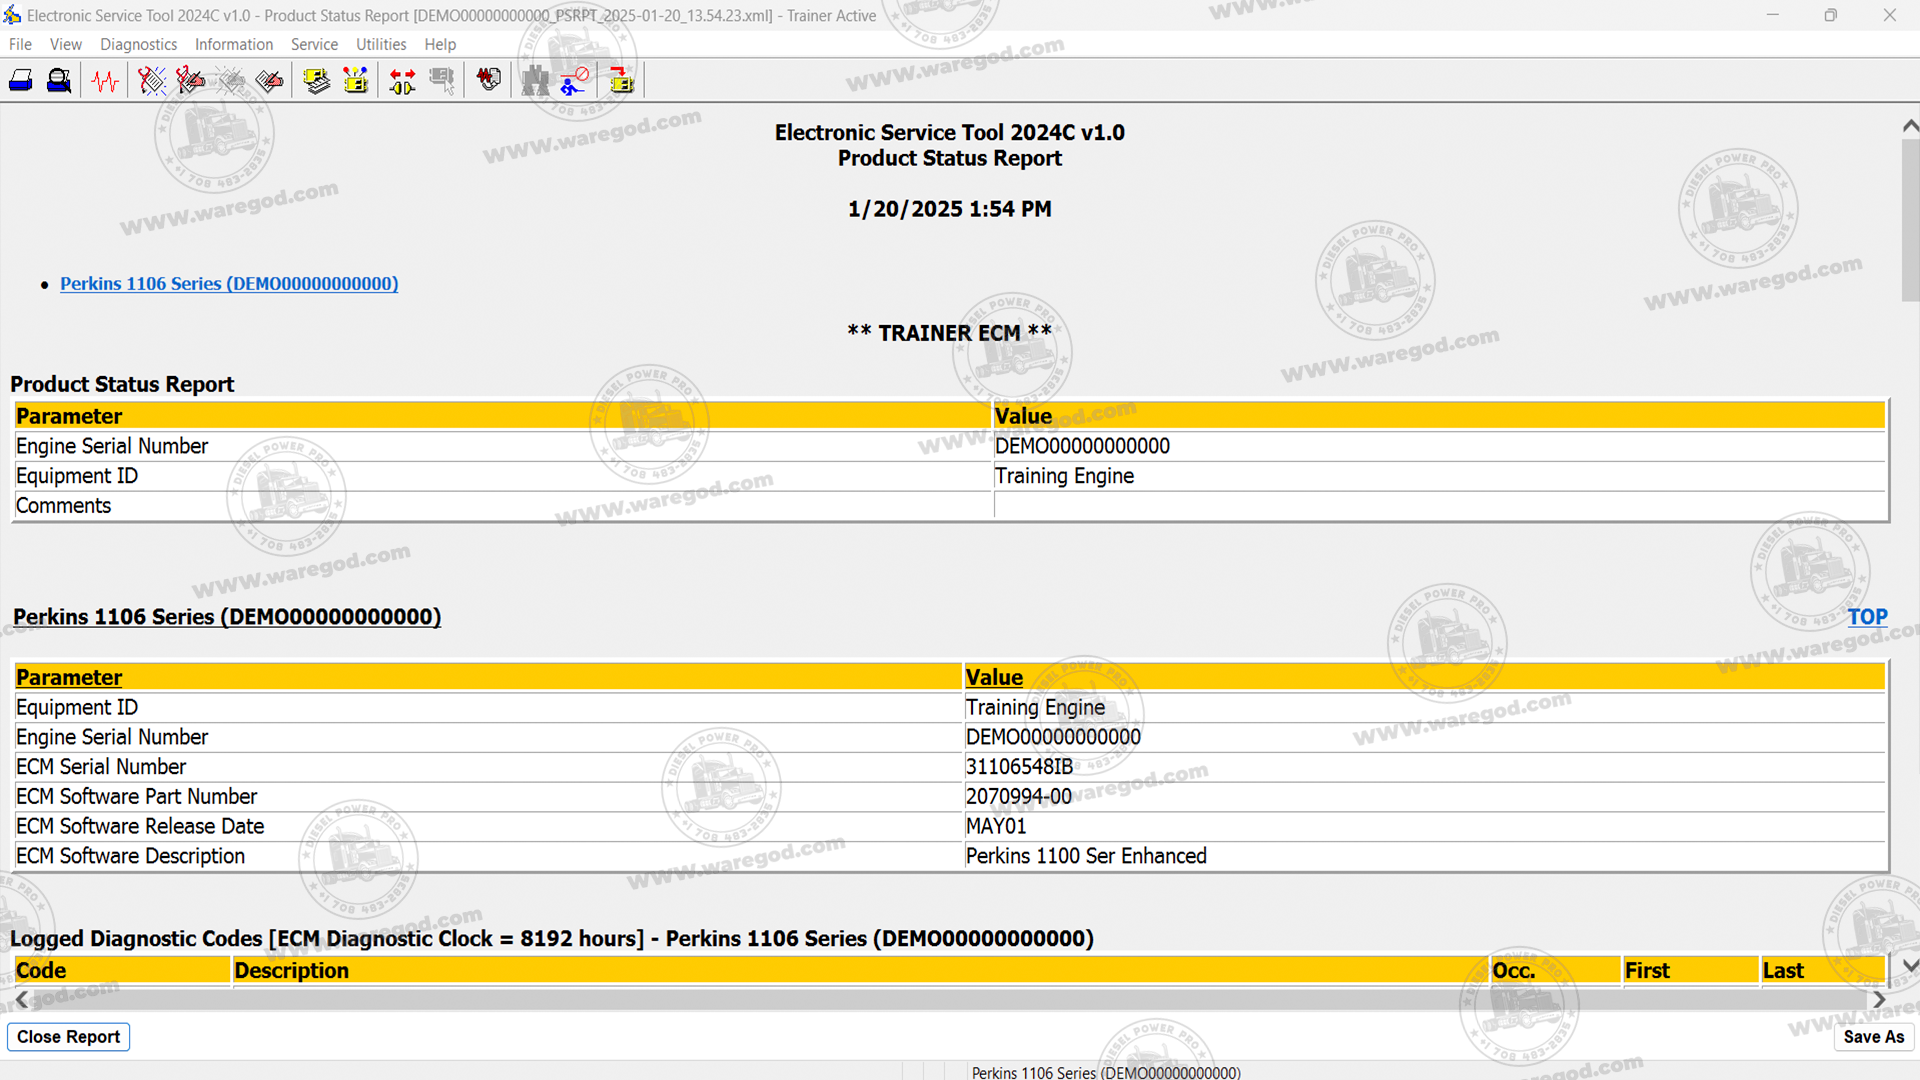Click the Configuration tool icon with colored dots

click(x=356, y=80)
